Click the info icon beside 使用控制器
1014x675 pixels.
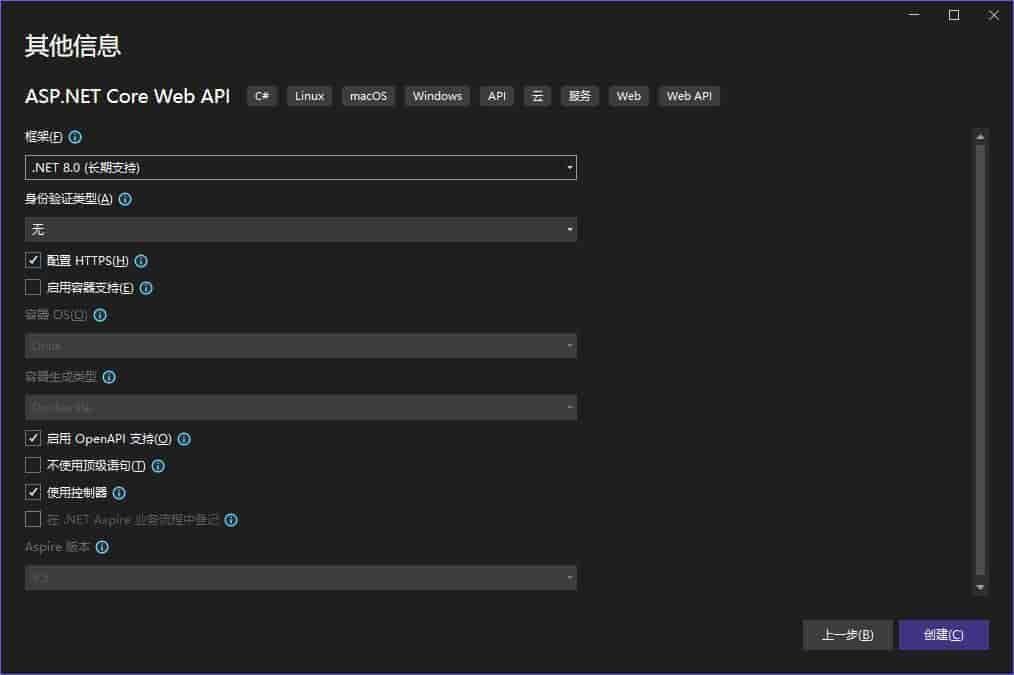click(x=120, y=493)
